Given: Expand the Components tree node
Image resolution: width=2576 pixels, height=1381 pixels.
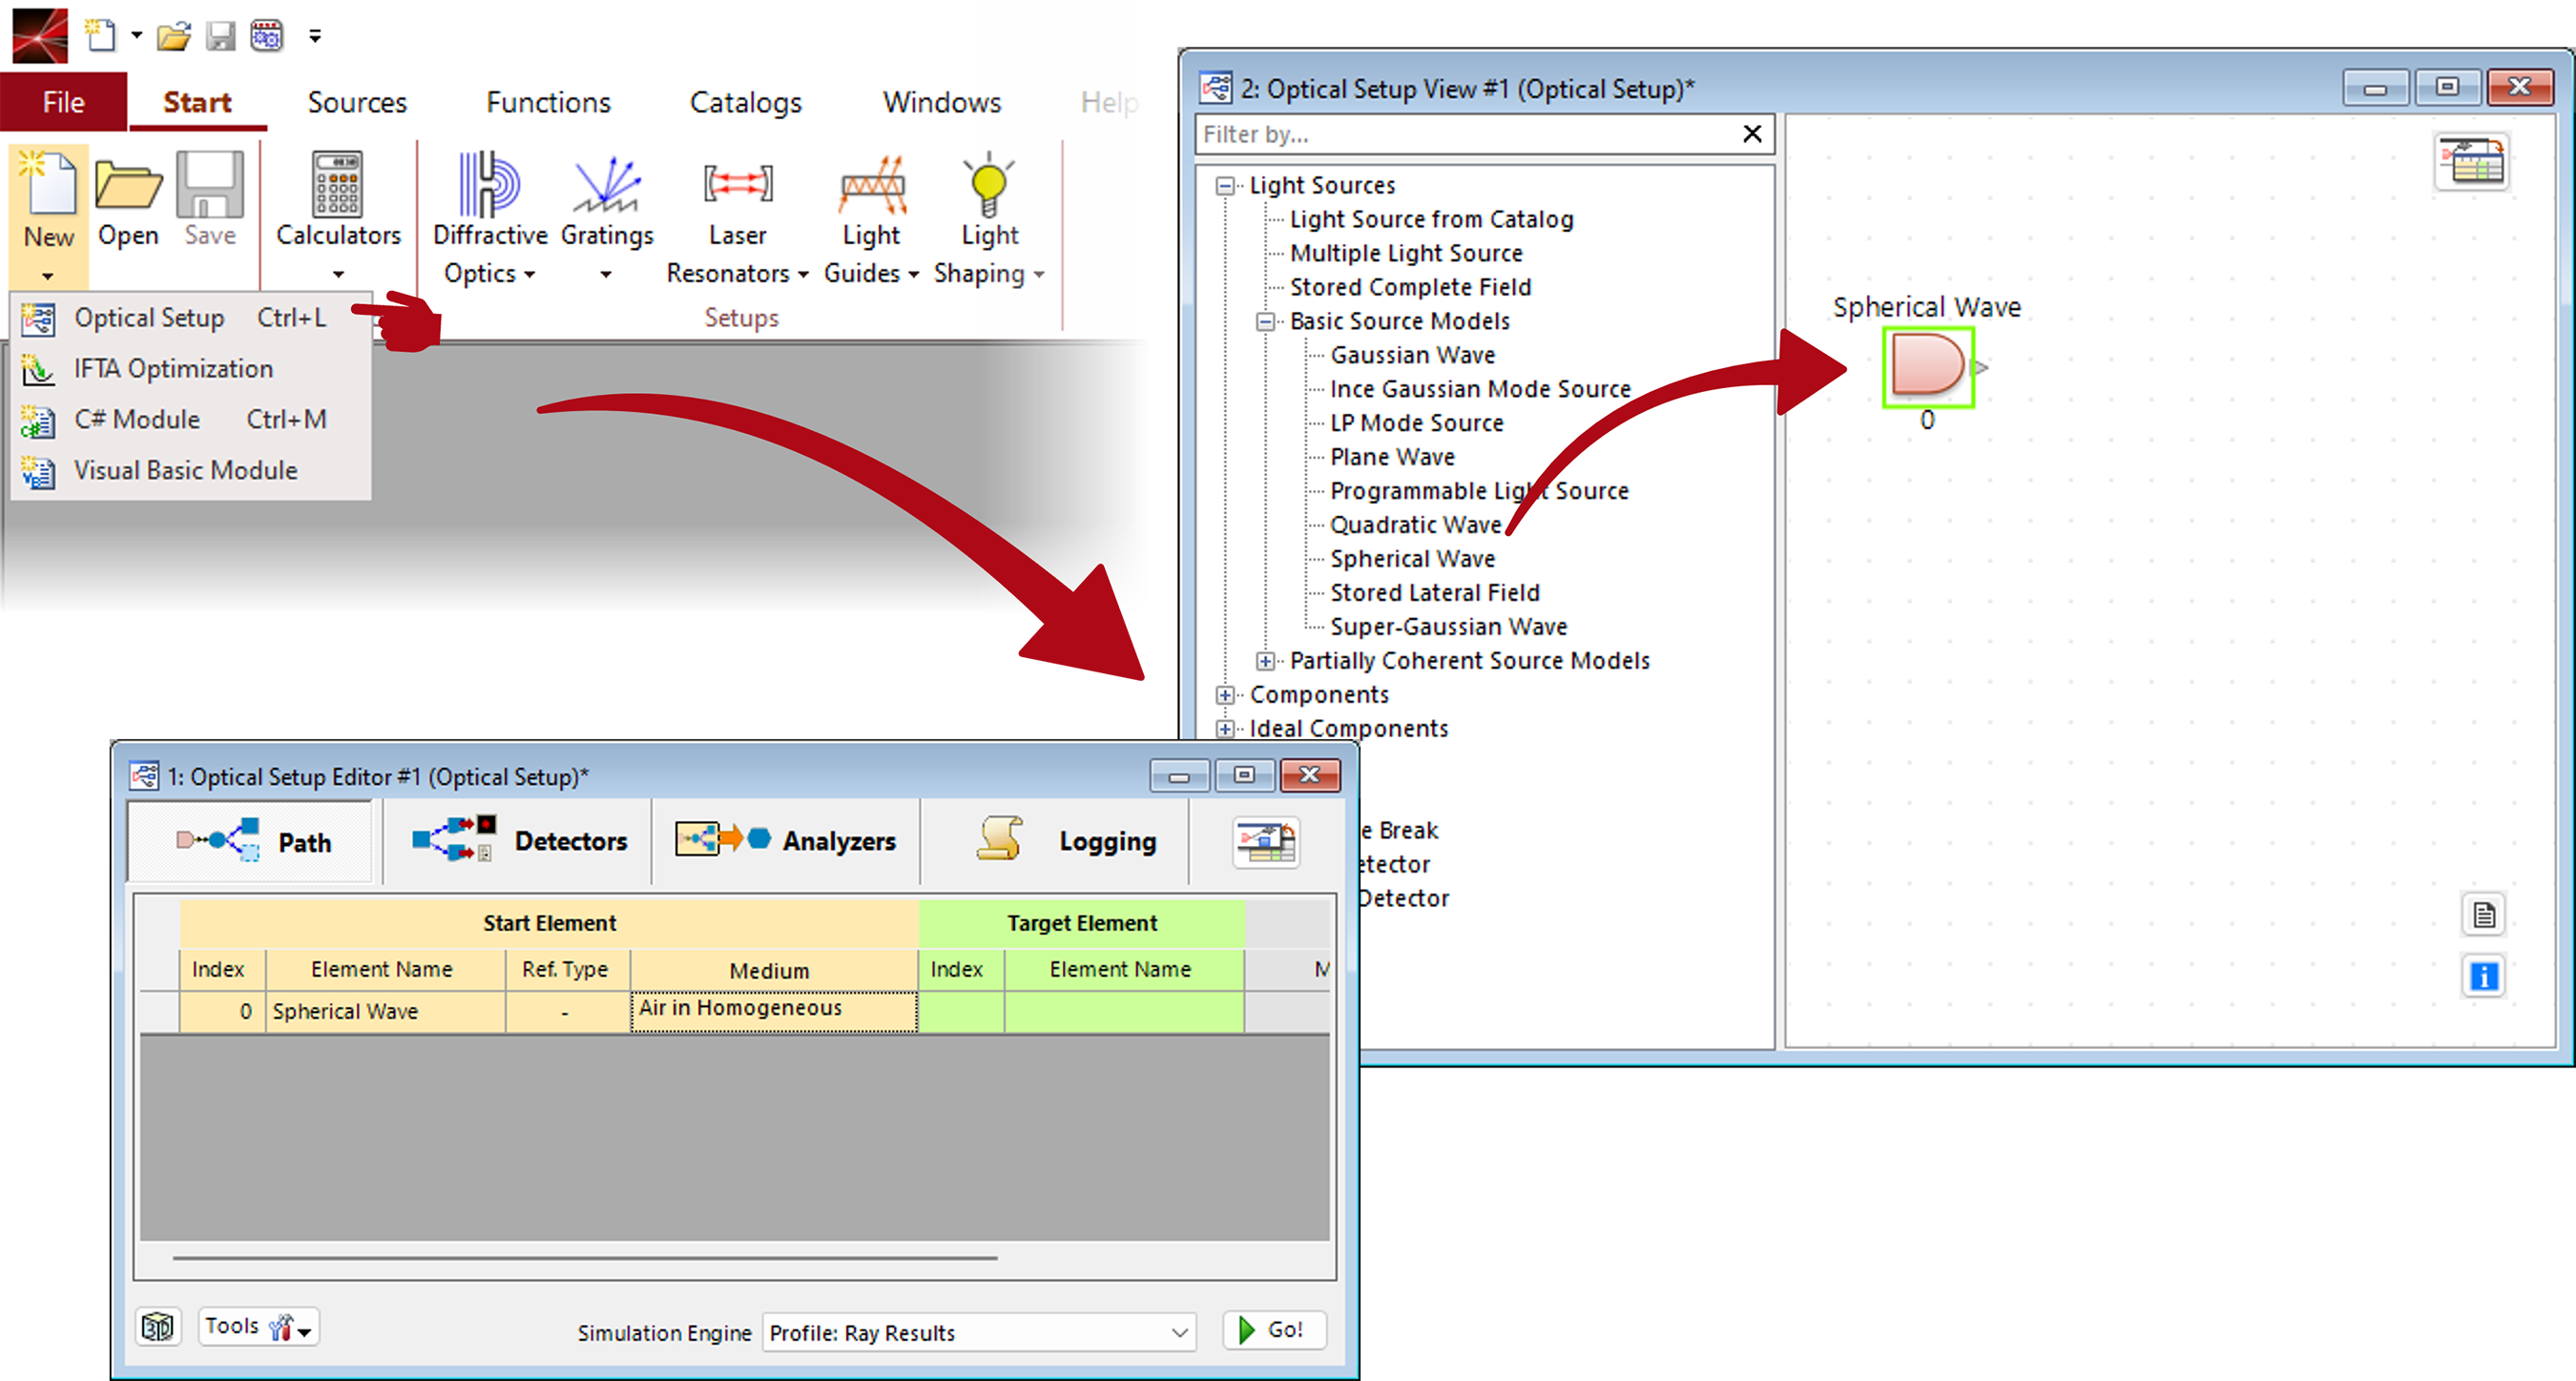Looking at the screenshot, I should (x=1225, y=695).
